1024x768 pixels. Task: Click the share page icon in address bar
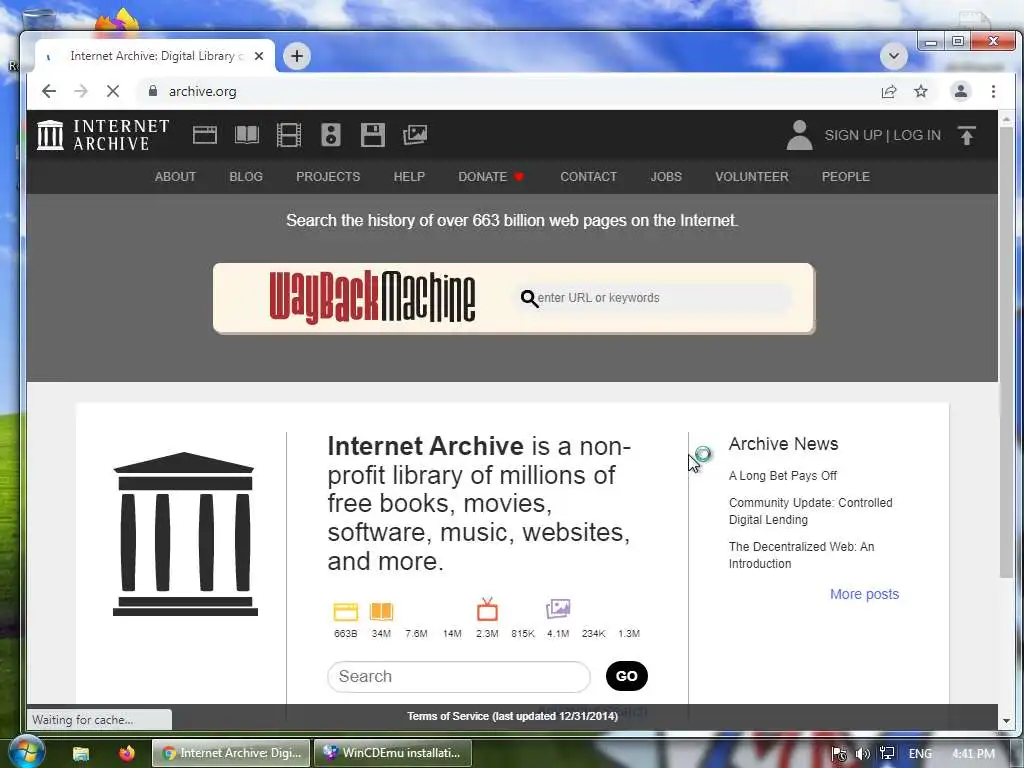889,91
